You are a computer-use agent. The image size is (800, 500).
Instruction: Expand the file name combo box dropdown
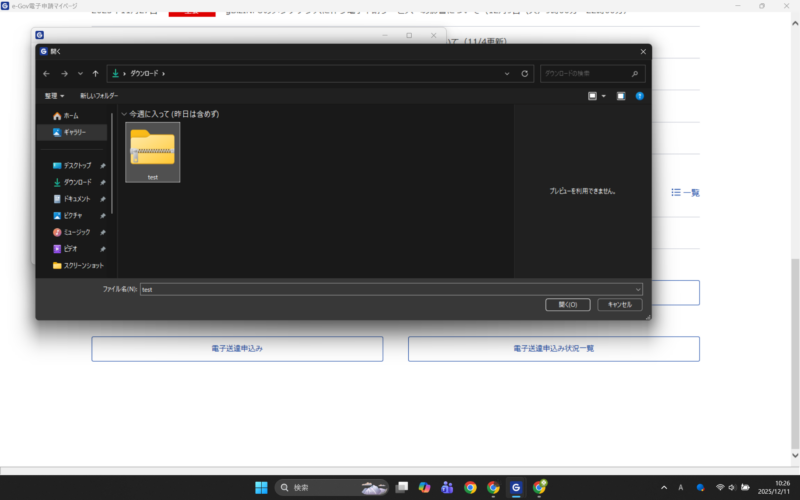pyautogui.click(x=637, y=289)
